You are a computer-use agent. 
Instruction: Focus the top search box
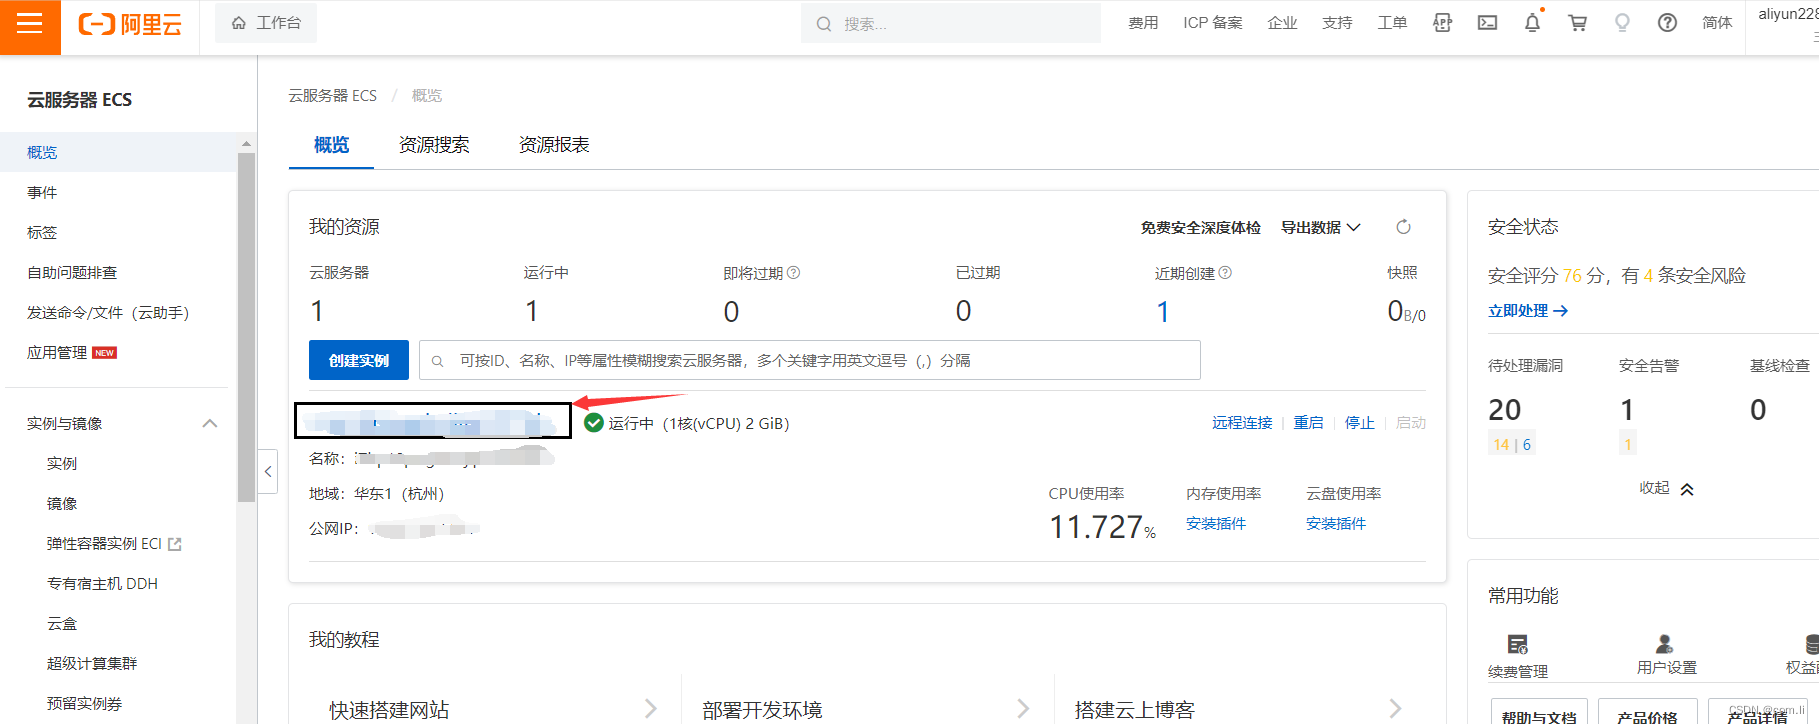(x=950, y=23)
